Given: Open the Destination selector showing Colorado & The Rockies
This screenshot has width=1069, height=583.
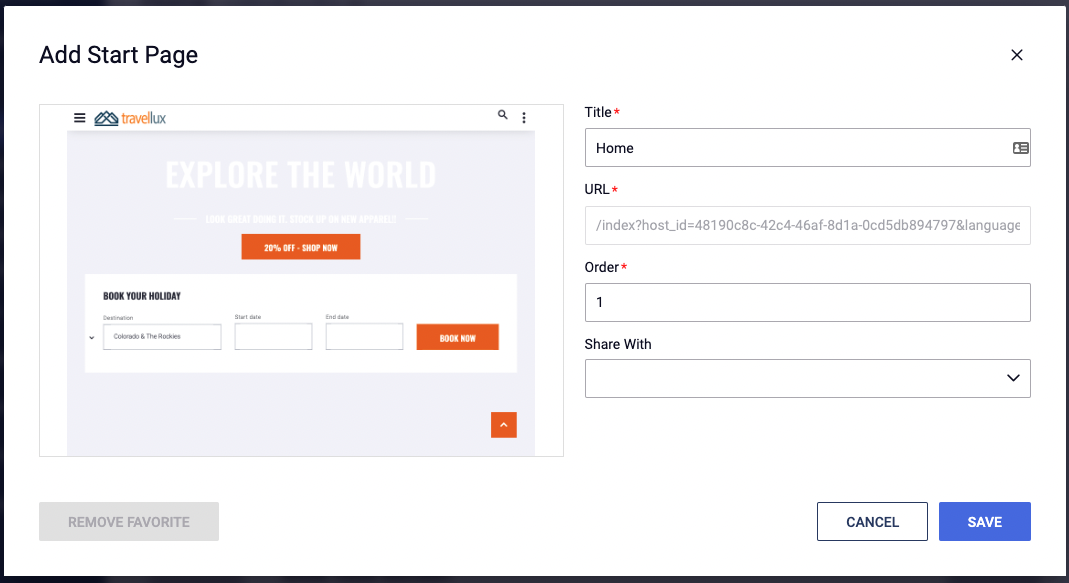Looking at the screenshot, I should pyautogui.click(x=161, y=337).
